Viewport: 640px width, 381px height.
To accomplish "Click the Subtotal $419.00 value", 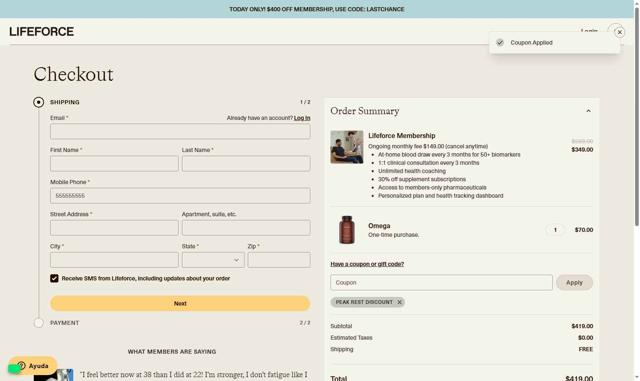I will tap(582, 326).
